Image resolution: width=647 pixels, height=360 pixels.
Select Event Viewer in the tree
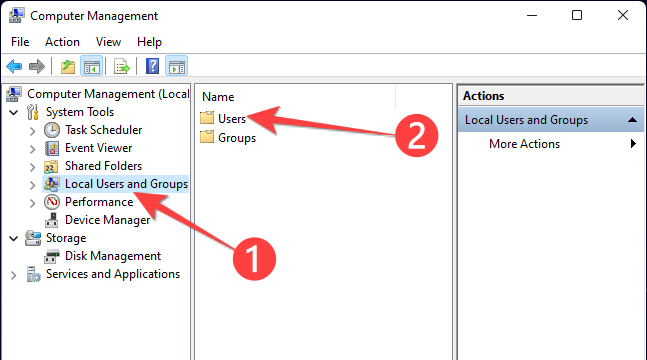pos(99,148)
